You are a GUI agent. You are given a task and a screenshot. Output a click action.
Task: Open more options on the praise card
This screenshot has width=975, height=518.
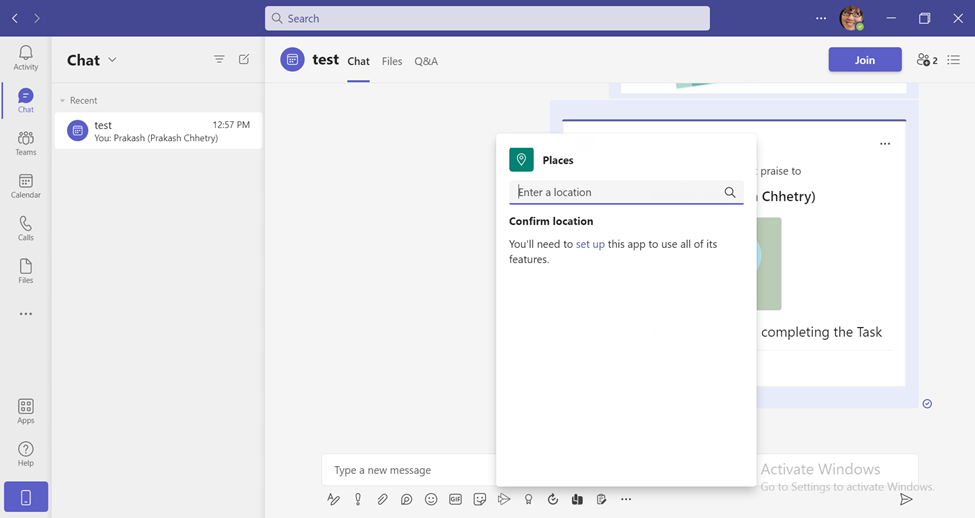point(885,144)
